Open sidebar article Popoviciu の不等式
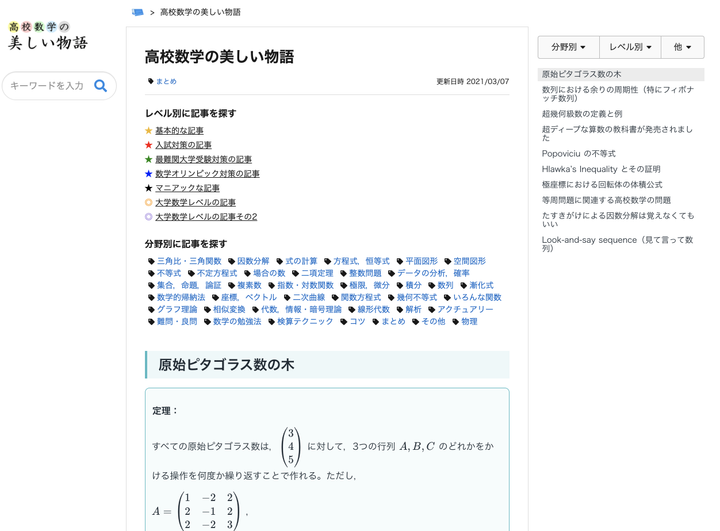 579,153
